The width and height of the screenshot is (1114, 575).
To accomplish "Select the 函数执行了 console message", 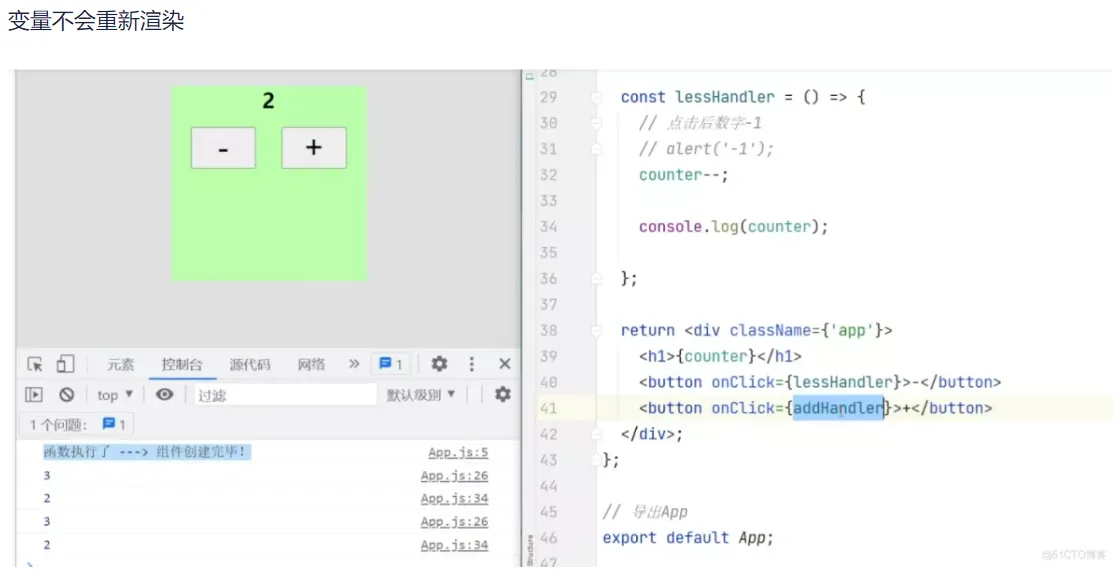I will click(x=147, y=452).
